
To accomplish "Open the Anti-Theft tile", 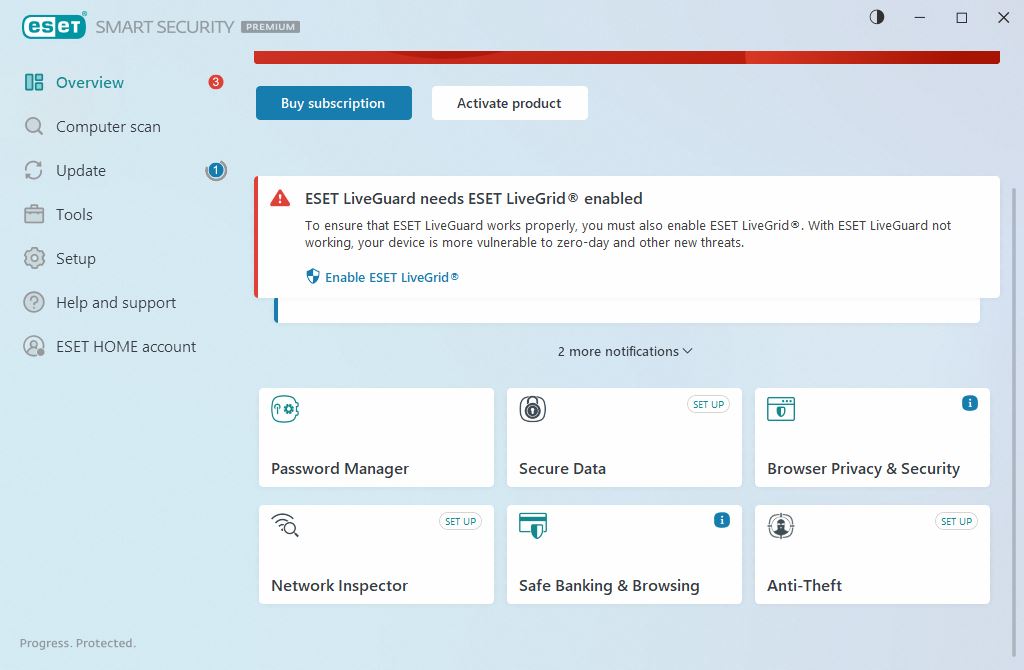I will [872, 554].
